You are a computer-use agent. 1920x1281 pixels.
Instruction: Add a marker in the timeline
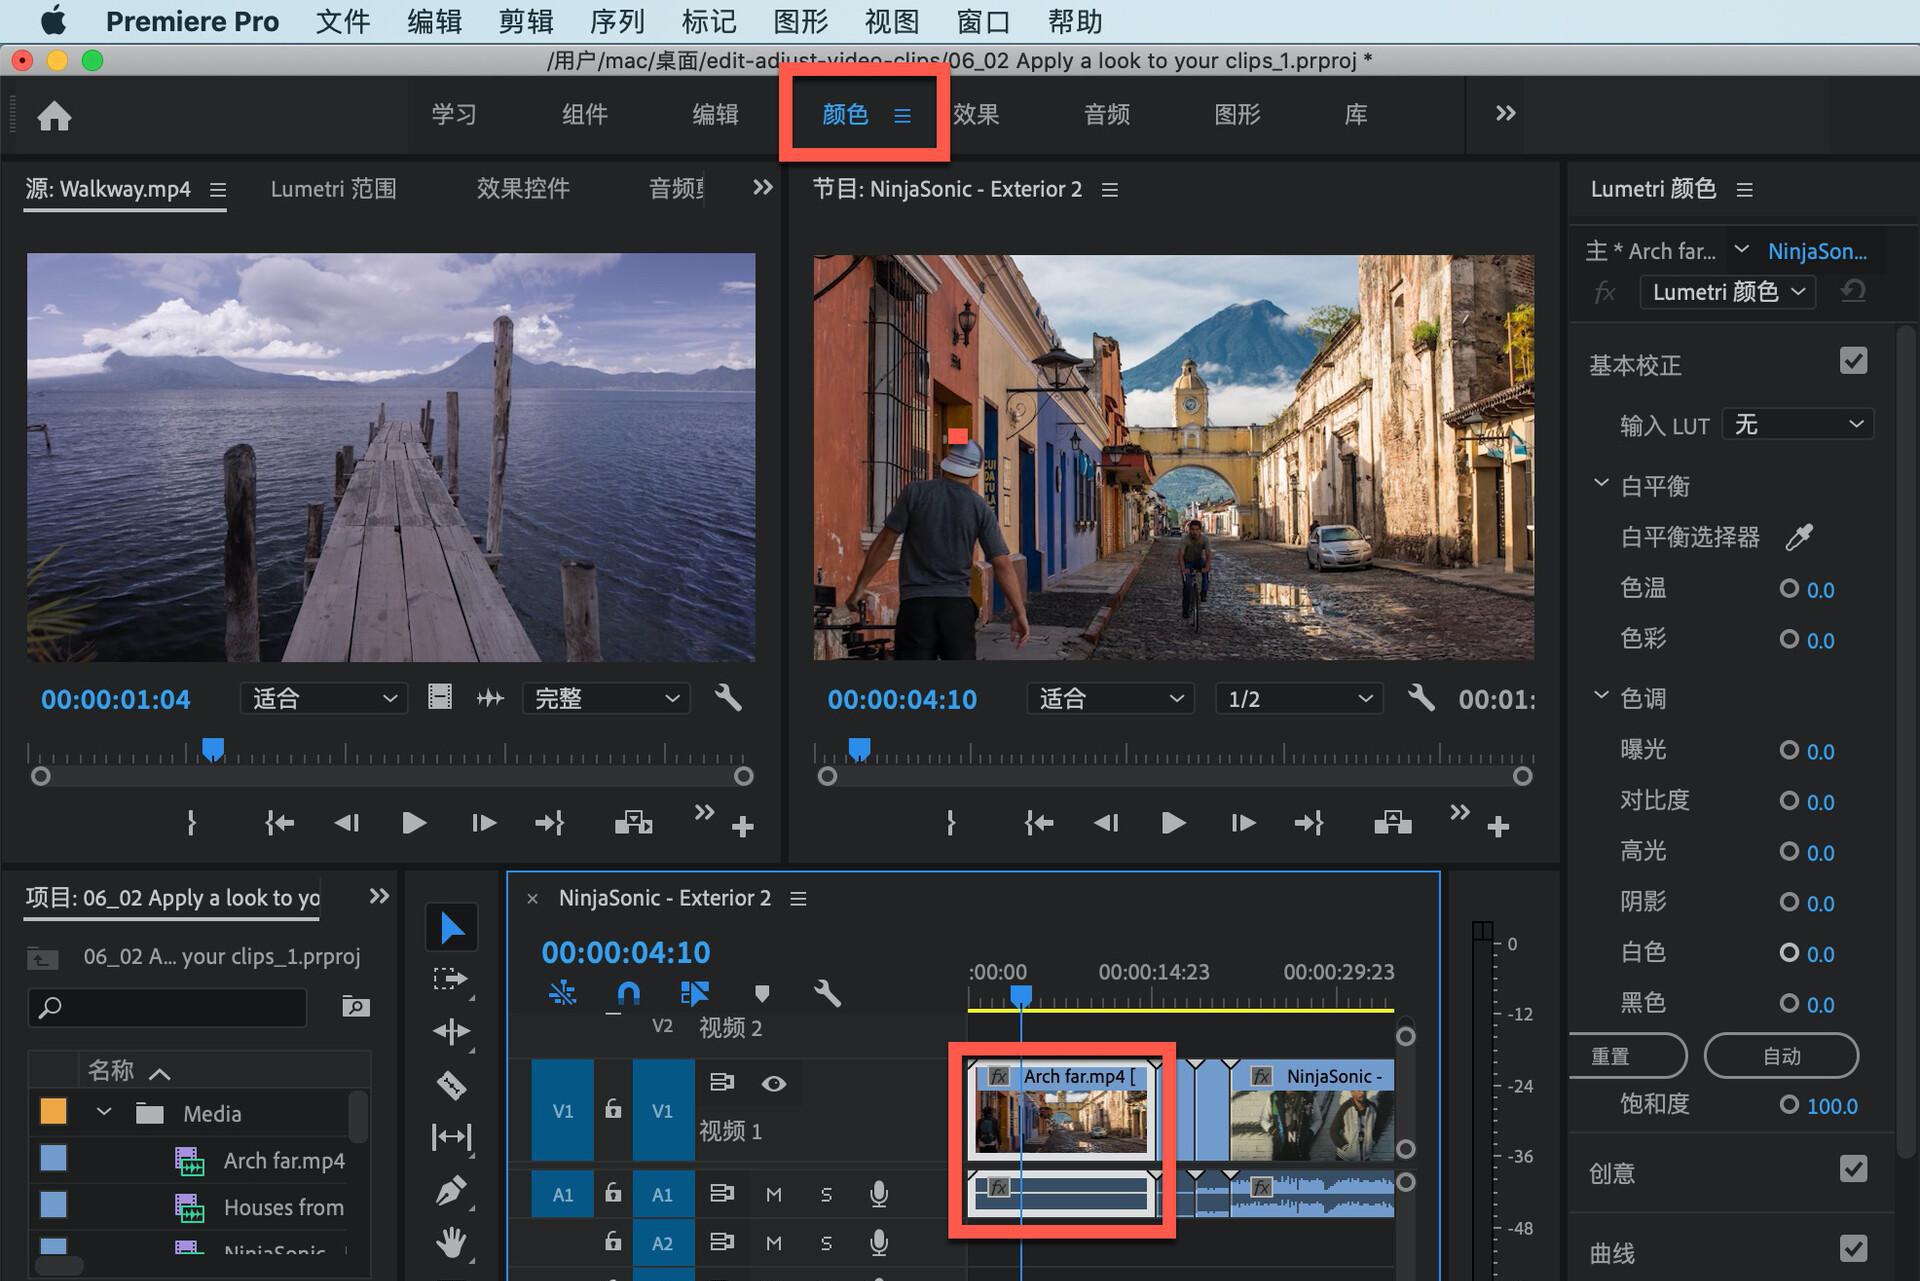pyautogui.click(x=762, y=993)
